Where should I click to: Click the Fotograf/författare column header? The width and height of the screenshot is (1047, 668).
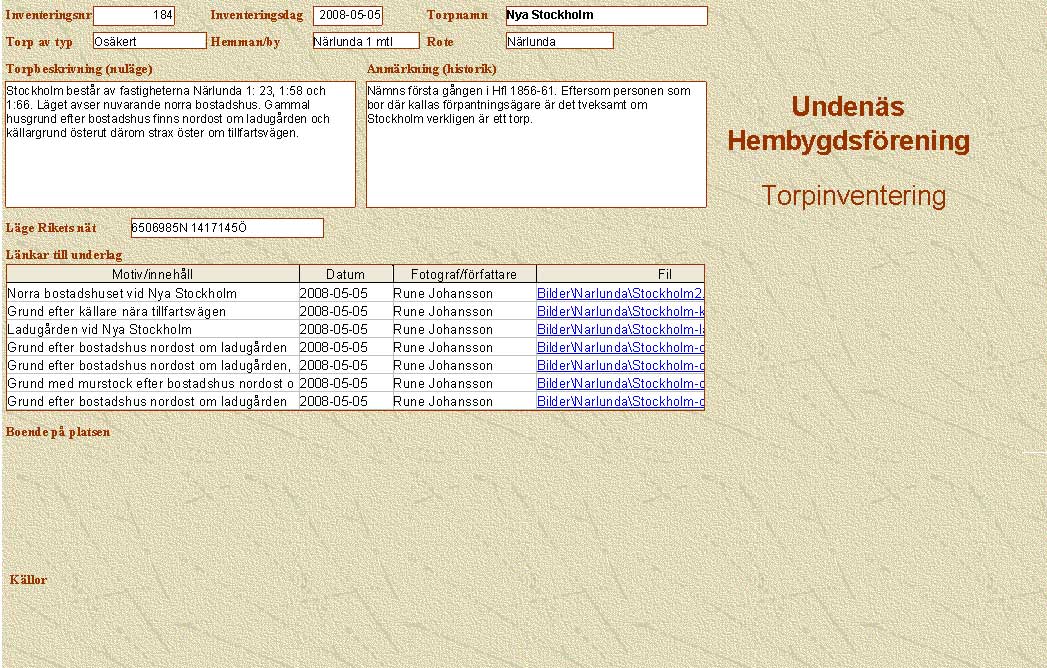464,274
